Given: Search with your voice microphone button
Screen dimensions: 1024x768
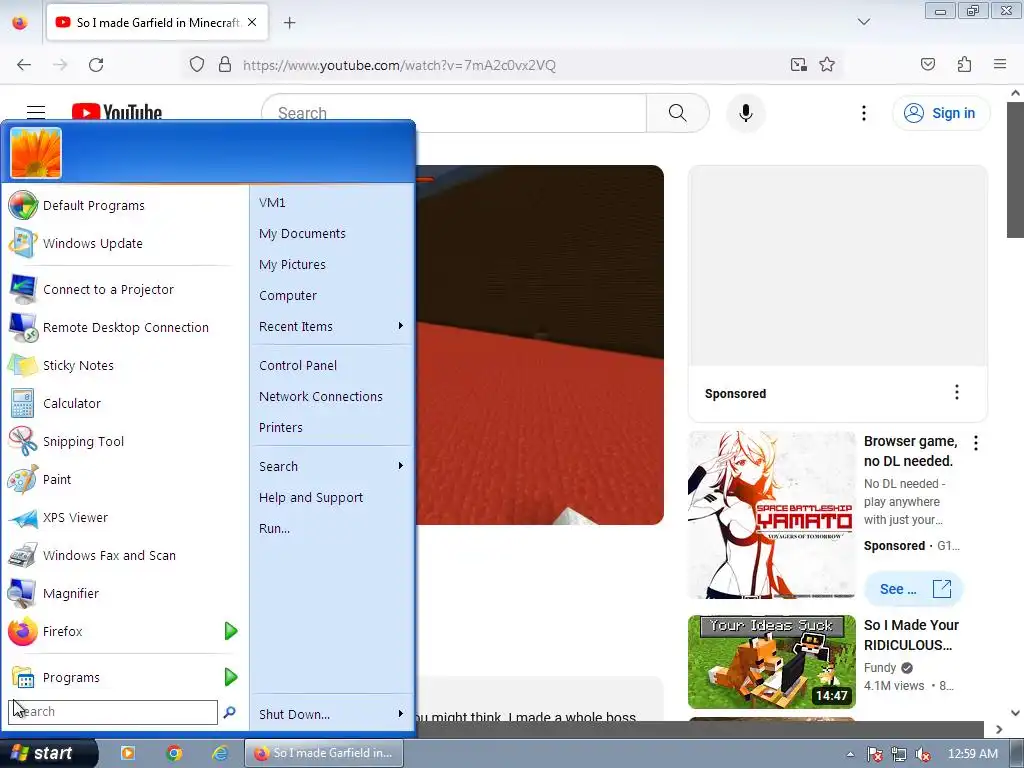Looking at the screenshot, I should 745,113.
